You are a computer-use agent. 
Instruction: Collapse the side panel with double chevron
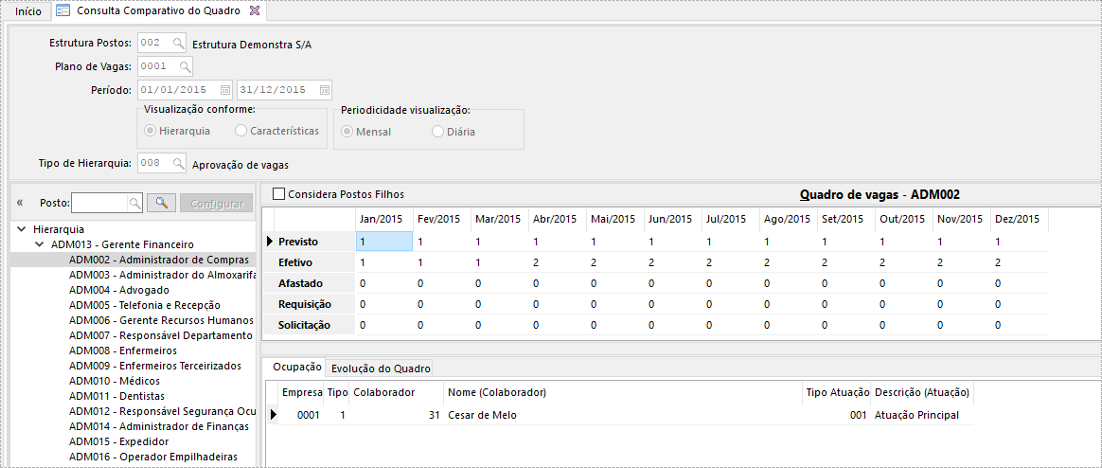[20, 202]
